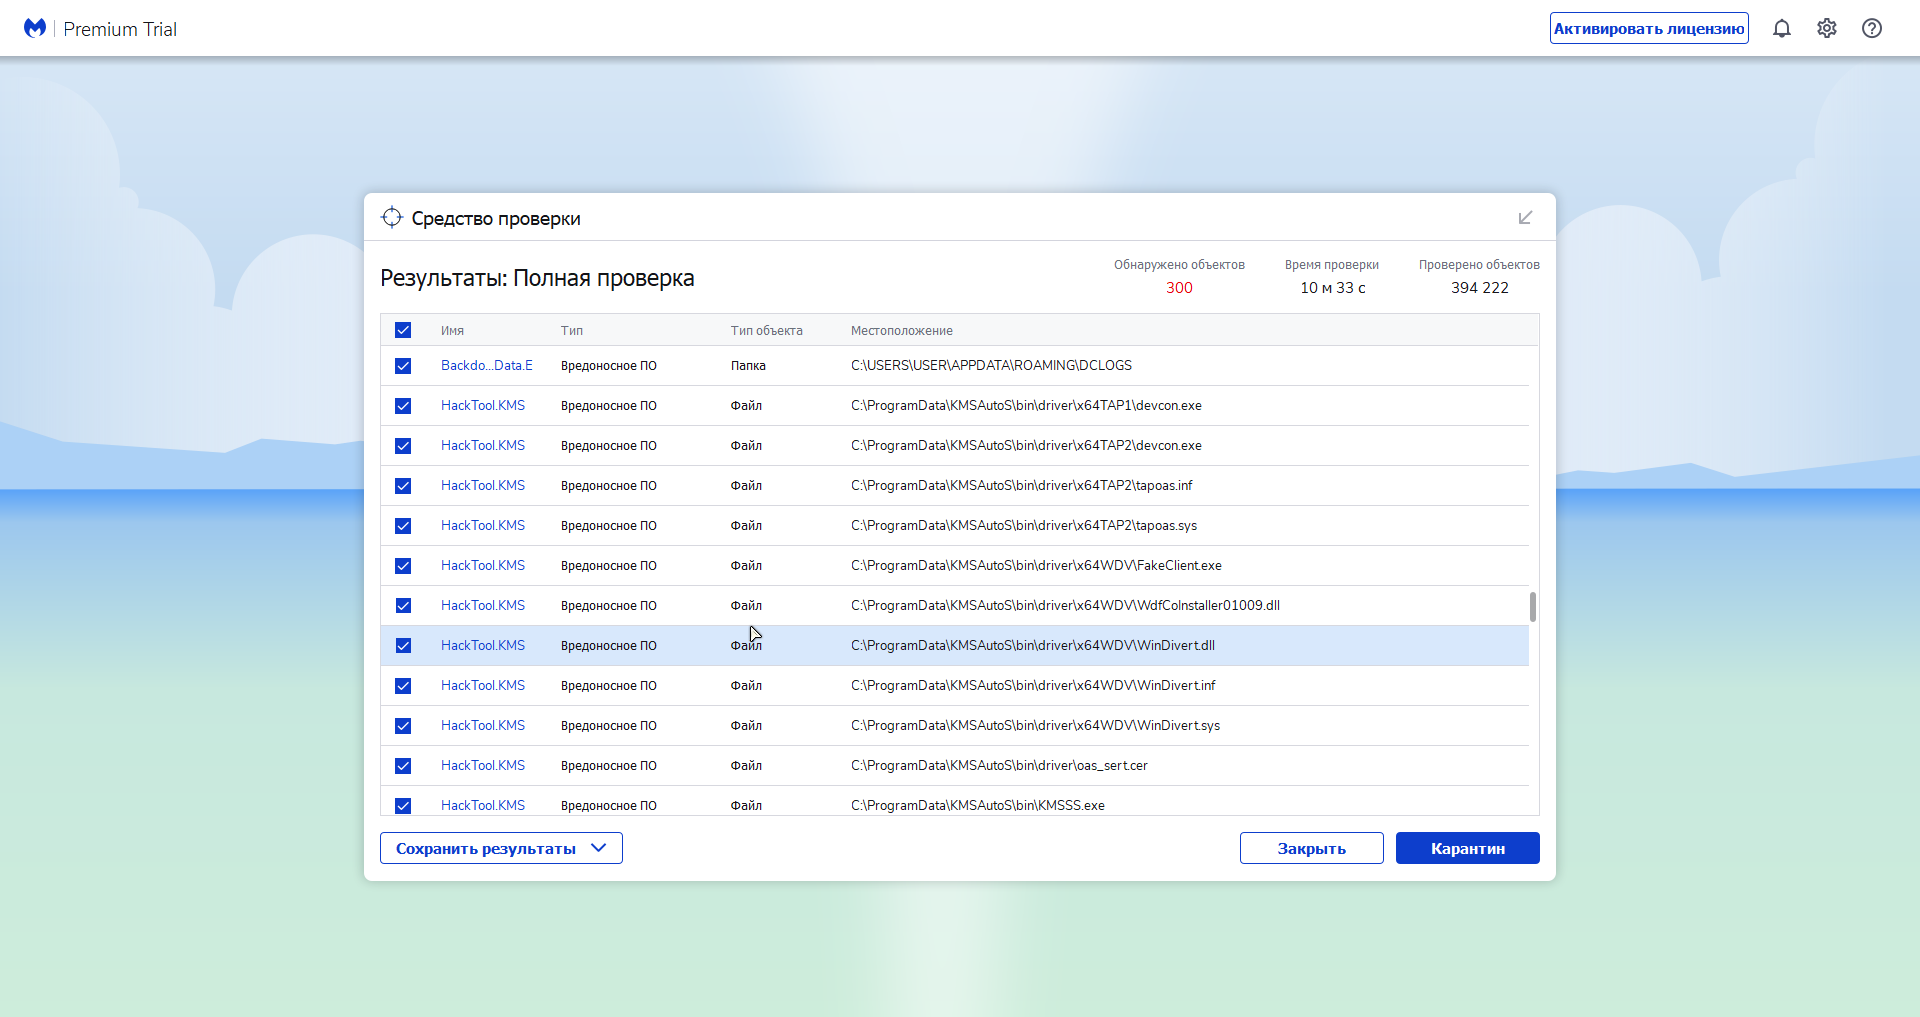The image size is (1920, 1017).
Task: Open HackTool.KMS link for x64TAP1\devcon.exe
Action: [x=483, y=405]
